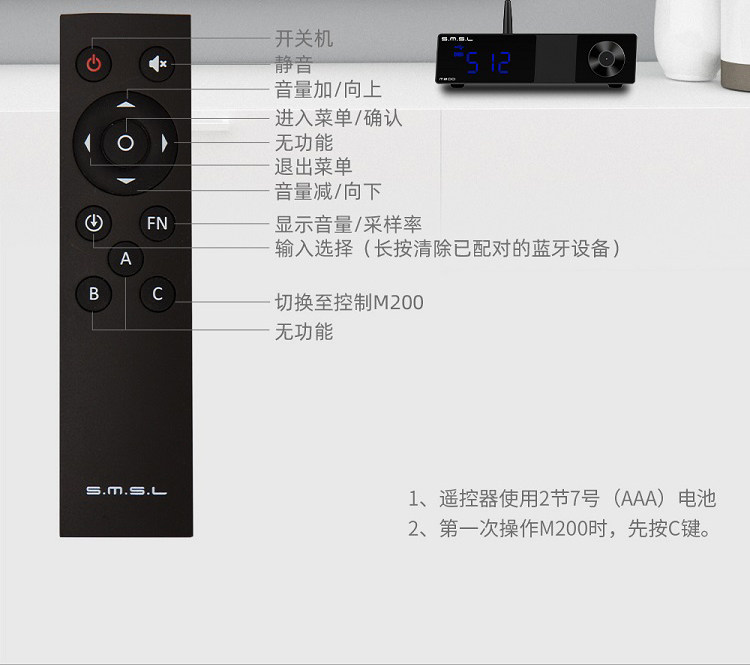750x665 pixels.
Task: Click the input select button beside FN
Action: click(94, 223)
